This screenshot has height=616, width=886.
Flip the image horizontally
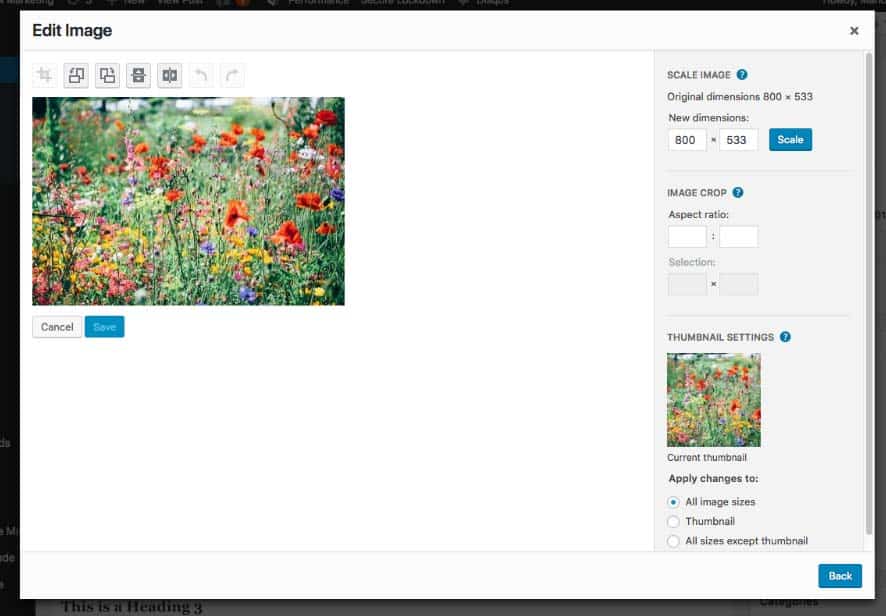tap(169, 75)
